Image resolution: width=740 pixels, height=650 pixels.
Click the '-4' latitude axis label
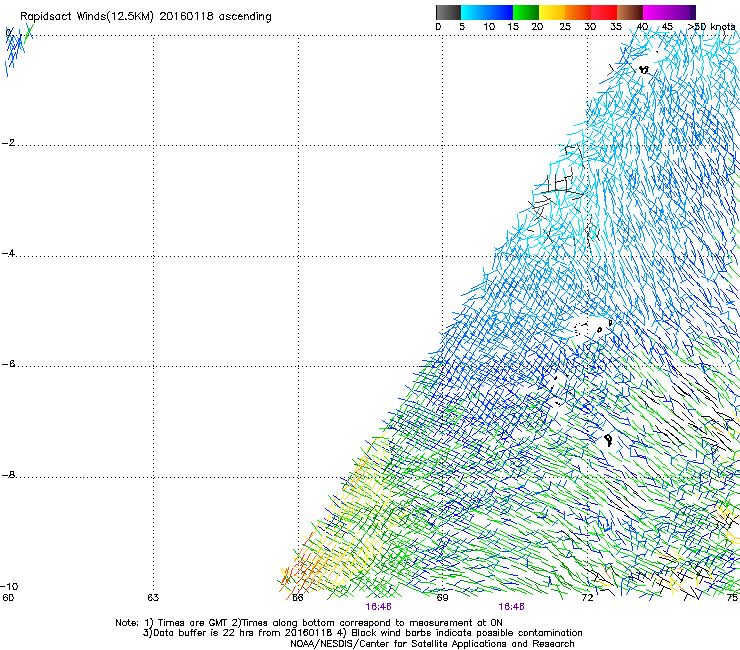(x=8, y=253)
